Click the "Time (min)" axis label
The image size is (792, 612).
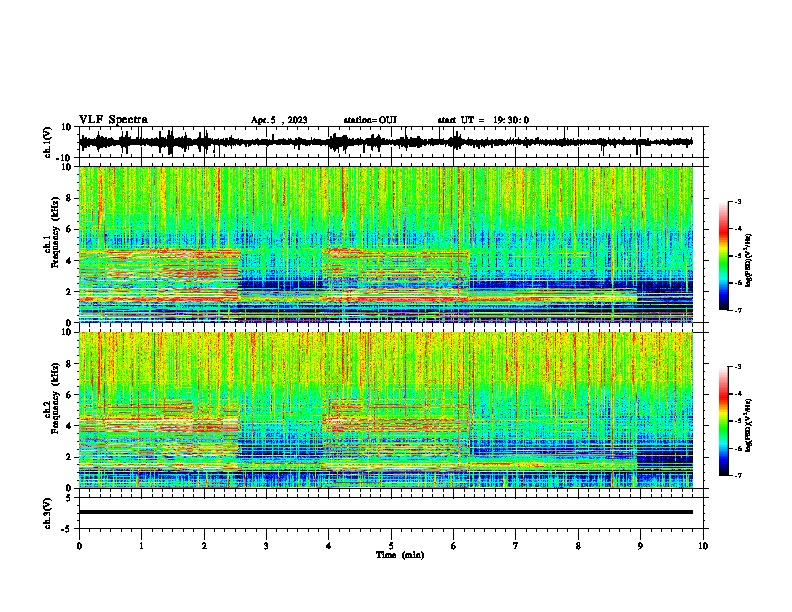click(400, 555)
